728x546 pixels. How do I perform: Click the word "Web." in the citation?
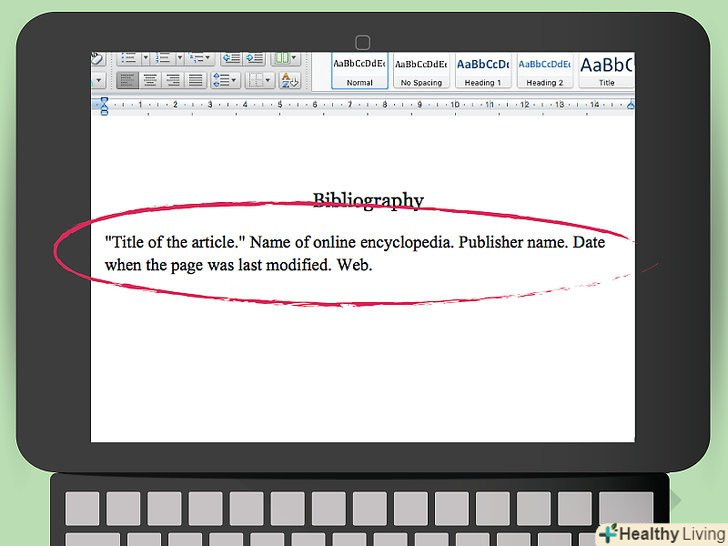pos(355,265)
